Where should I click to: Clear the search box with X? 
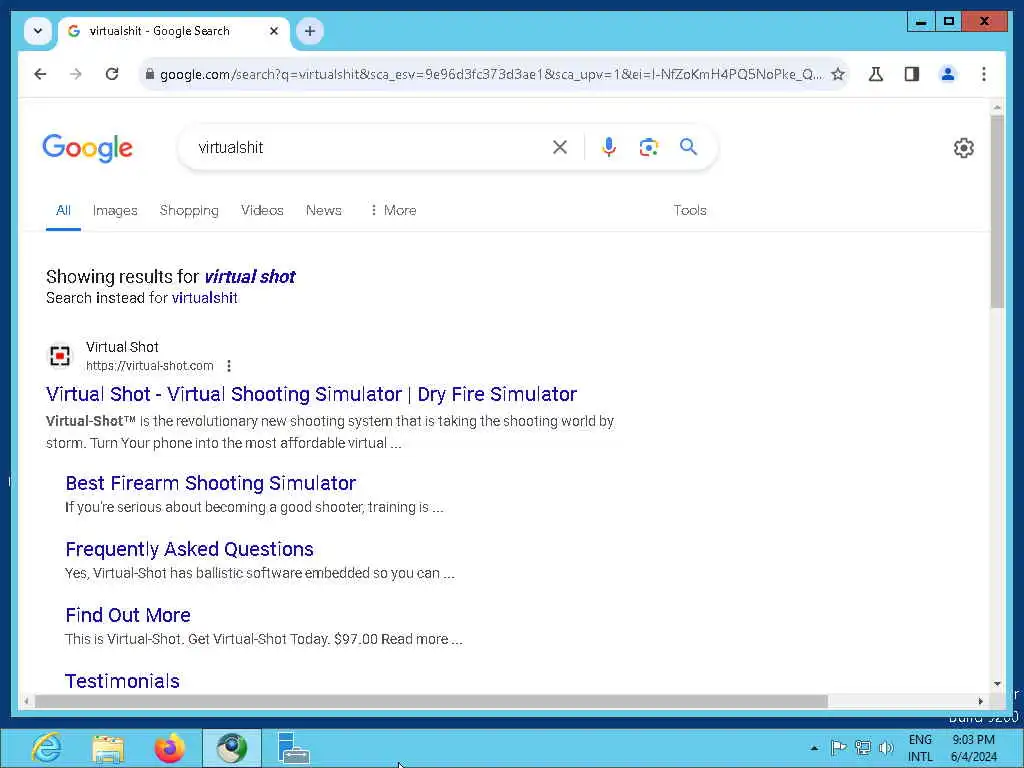click(x=560, y=148)
